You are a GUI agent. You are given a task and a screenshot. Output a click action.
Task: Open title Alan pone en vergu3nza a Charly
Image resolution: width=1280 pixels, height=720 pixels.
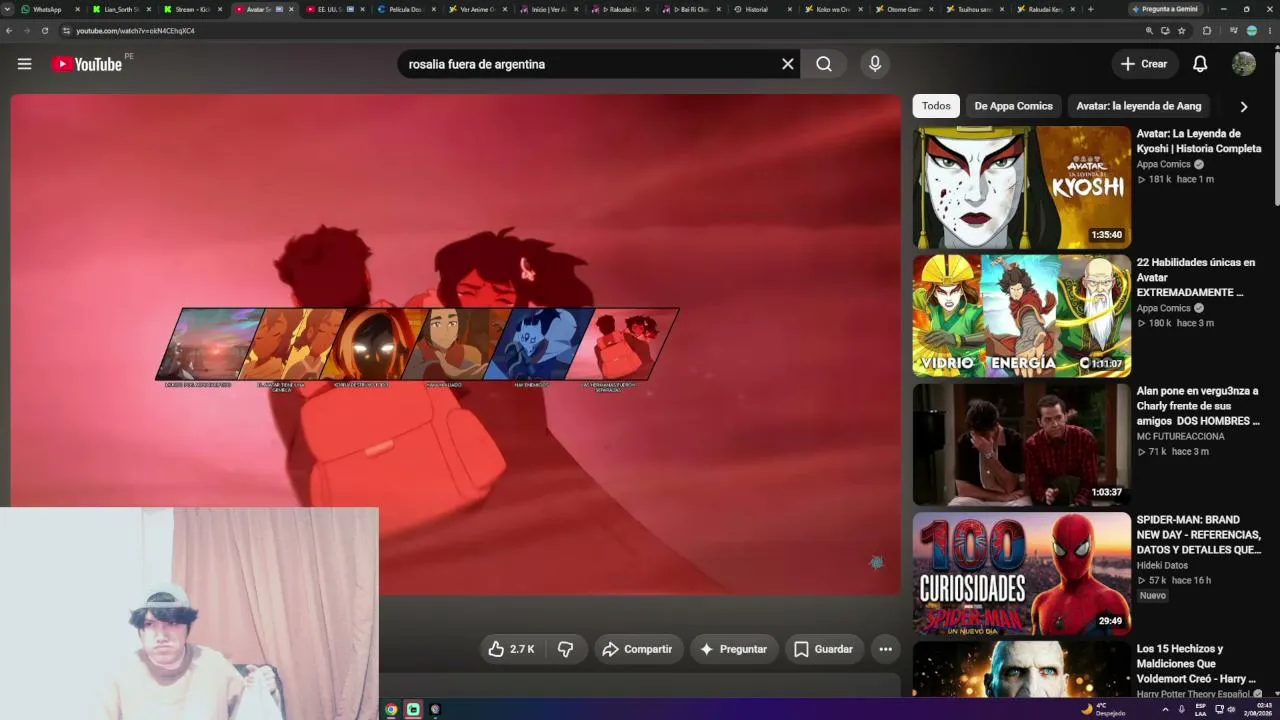1198,406
